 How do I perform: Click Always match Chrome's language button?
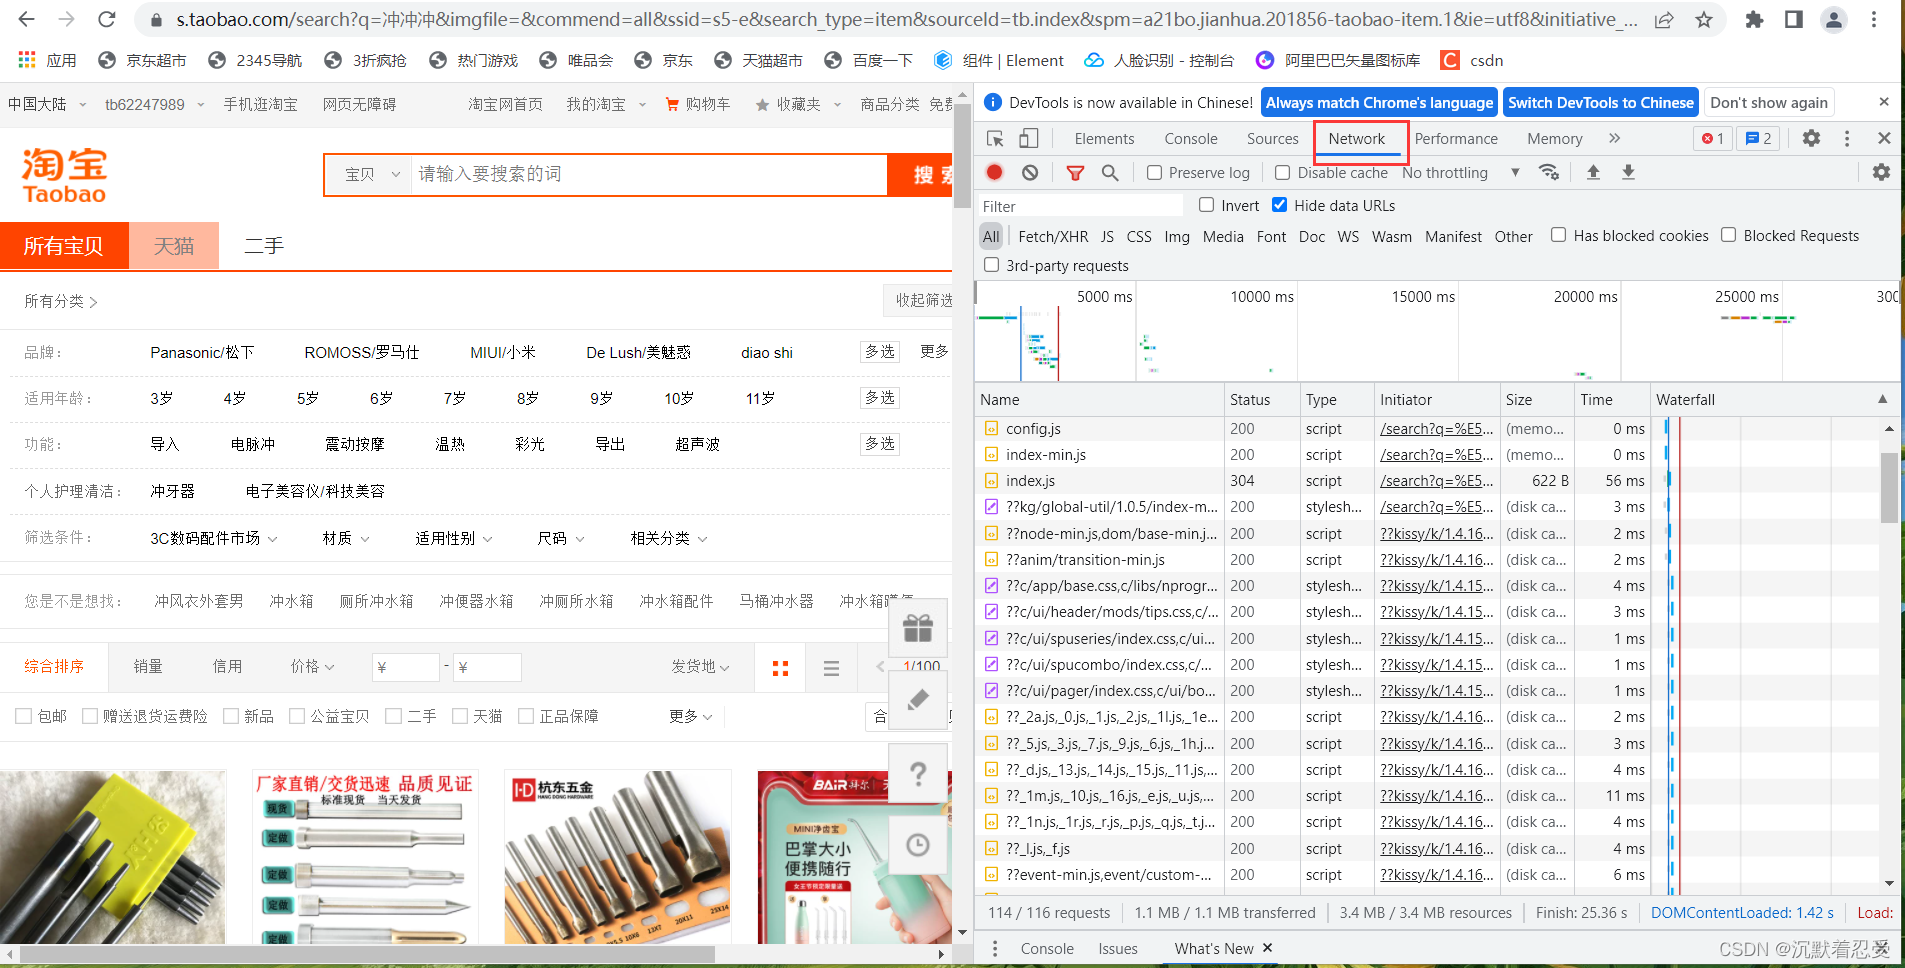pos(1379,102)
